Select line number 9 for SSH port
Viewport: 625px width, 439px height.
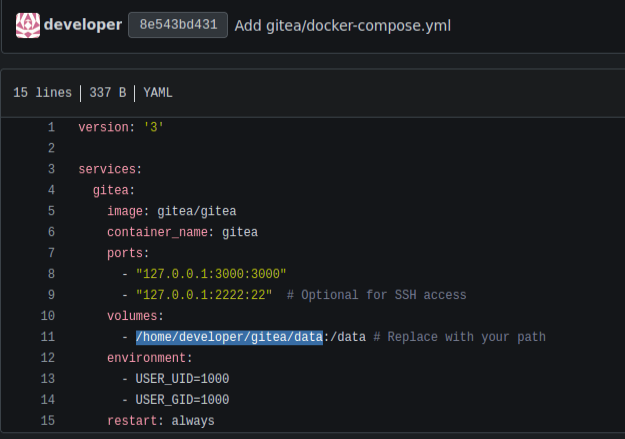50,295
